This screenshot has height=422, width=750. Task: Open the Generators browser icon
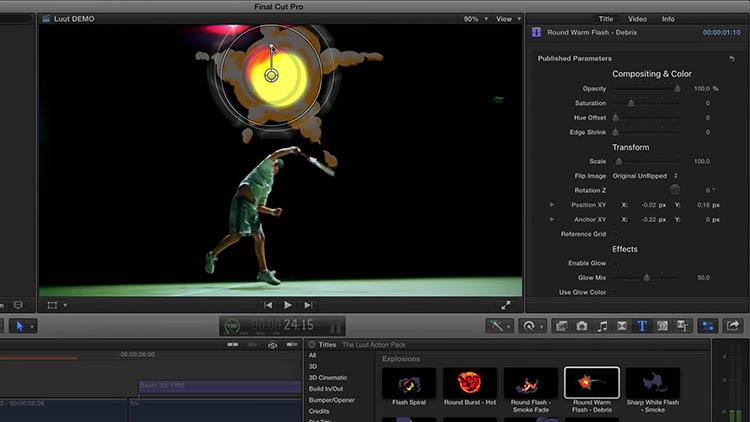[662, 326]
